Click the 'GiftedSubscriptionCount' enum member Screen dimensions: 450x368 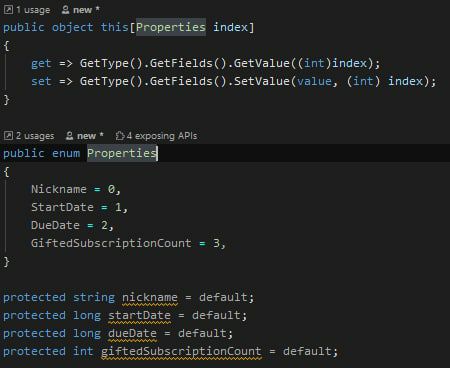point(111,243)
